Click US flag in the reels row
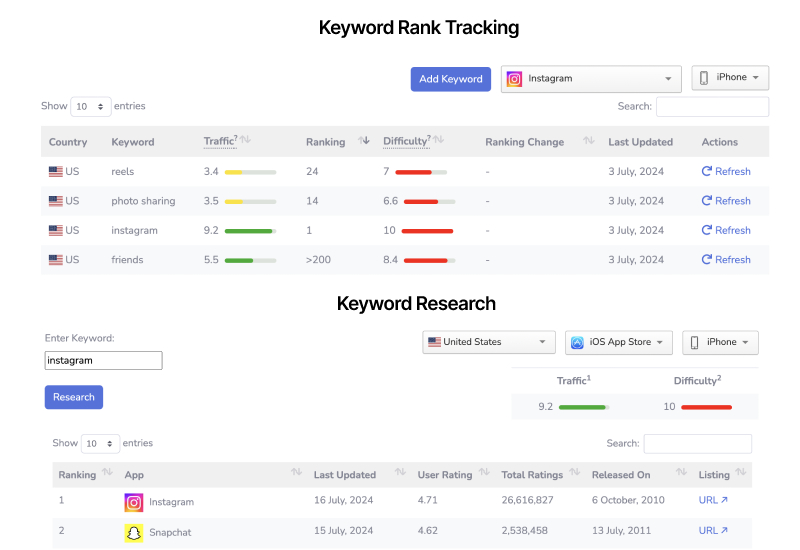Image resolution: width=800 pixels, height=550 pixels. [x=56, y=171]
